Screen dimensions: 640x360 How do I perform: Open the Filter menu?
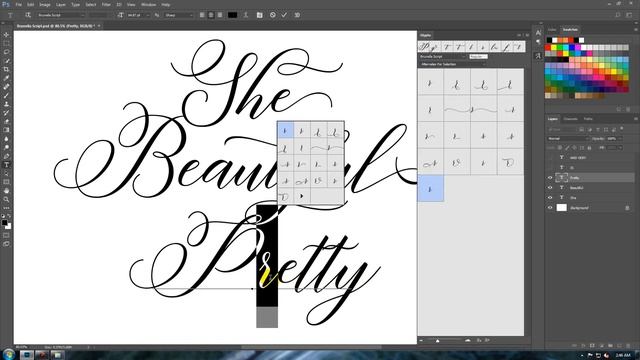pyautogui.click(x=106, y=4)
